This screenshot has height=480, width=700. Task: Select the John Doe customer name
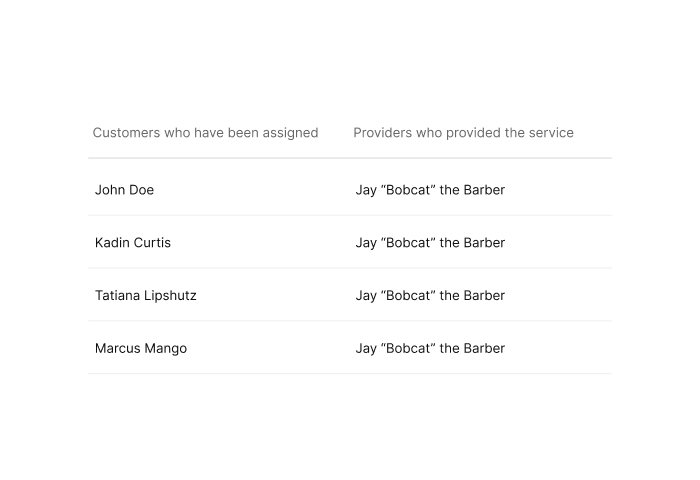(125, 190)
